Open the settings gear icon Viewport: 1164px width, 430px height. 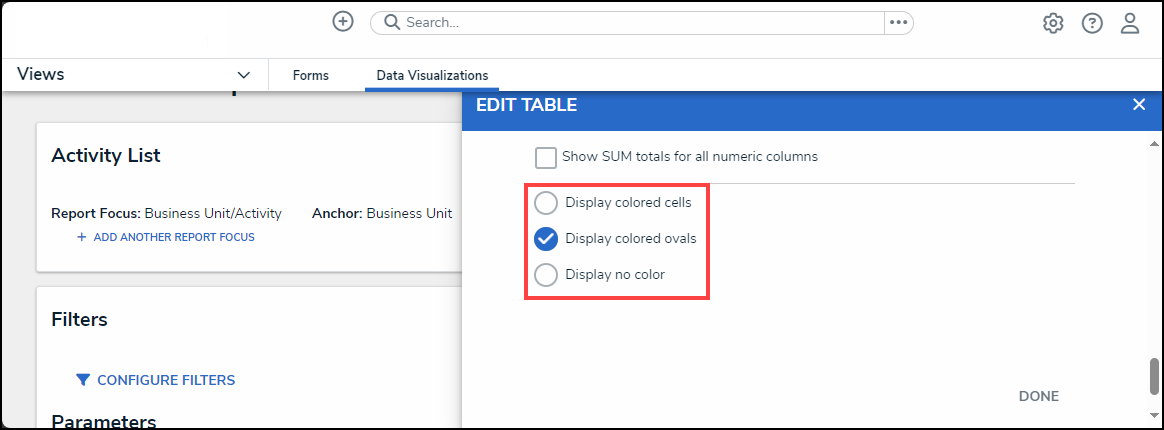(1053, 23)
